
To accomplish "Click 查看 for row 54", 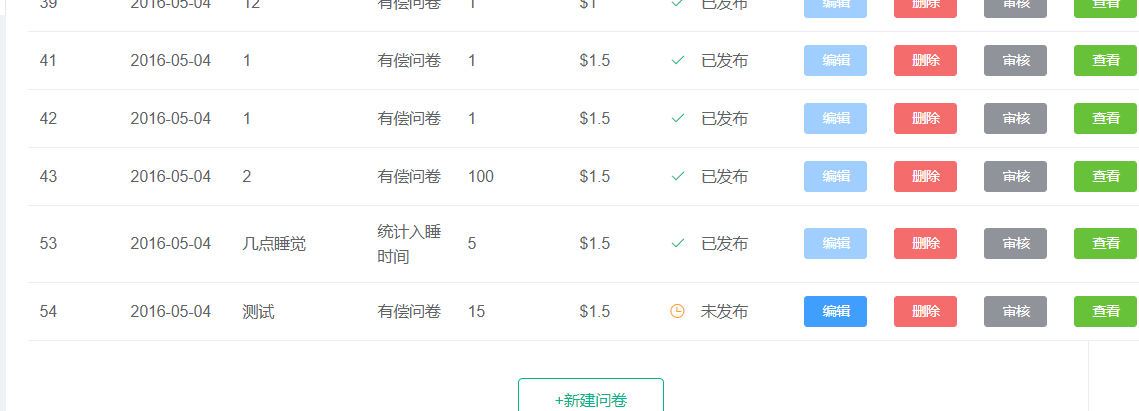I will click(x=1105, y=312).
